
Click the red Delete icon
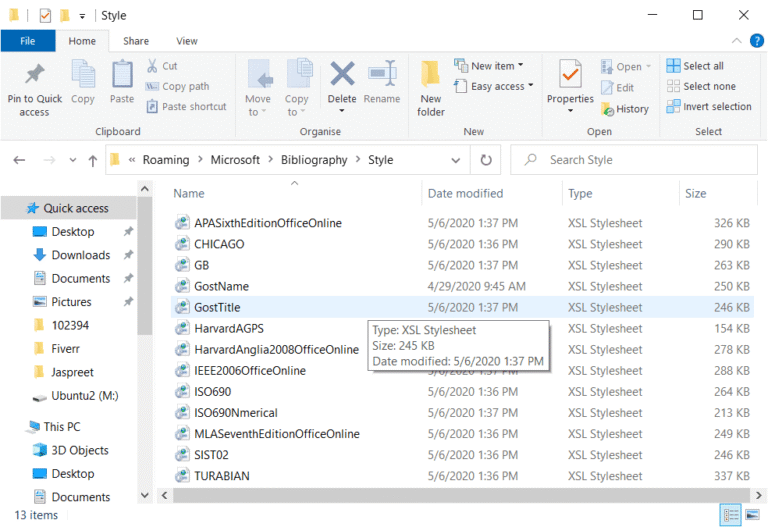[x=342, y=73]
